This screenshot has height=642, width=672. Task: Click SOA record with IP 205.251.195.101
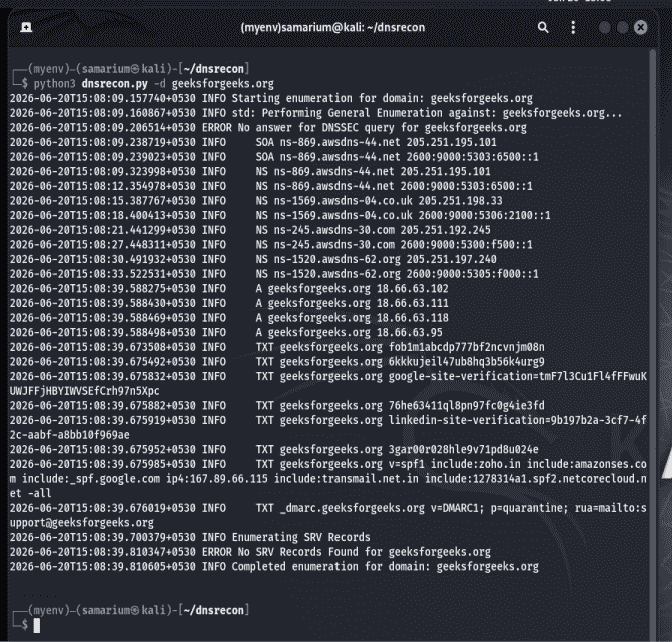pos(253,142)
